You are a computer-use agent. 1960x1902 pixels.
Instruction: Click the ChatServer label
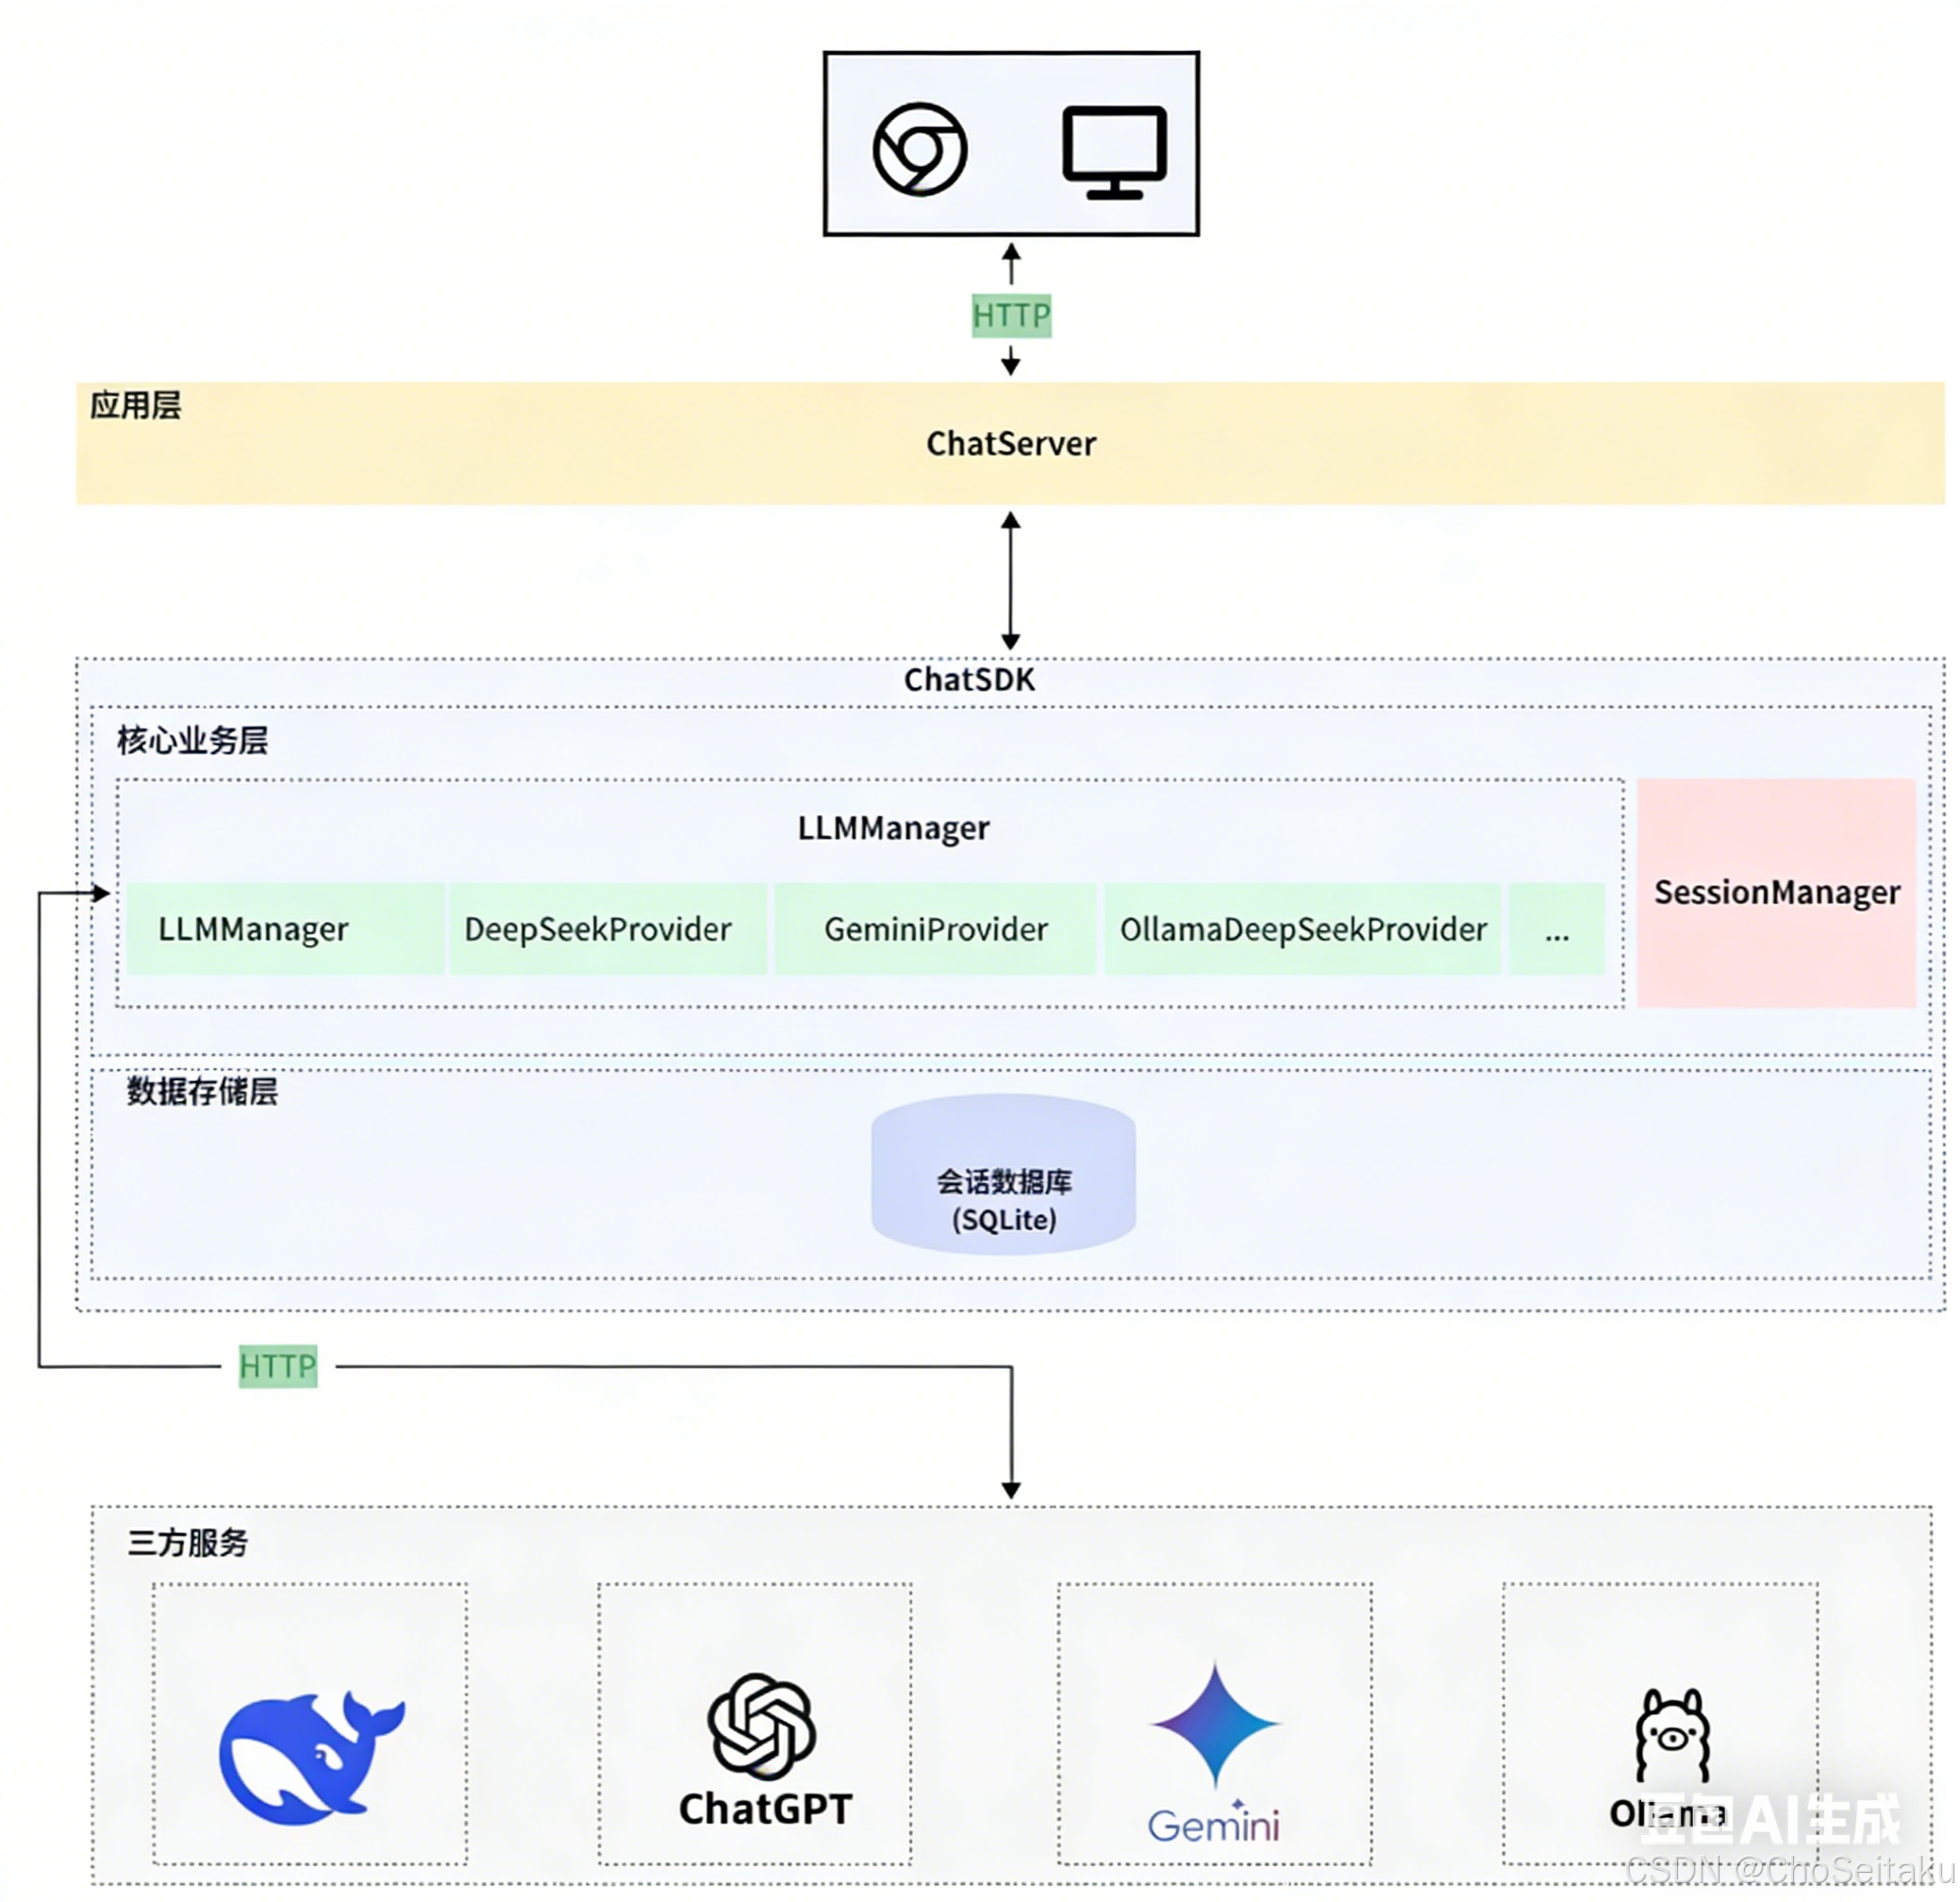(x=1010, y=443)
